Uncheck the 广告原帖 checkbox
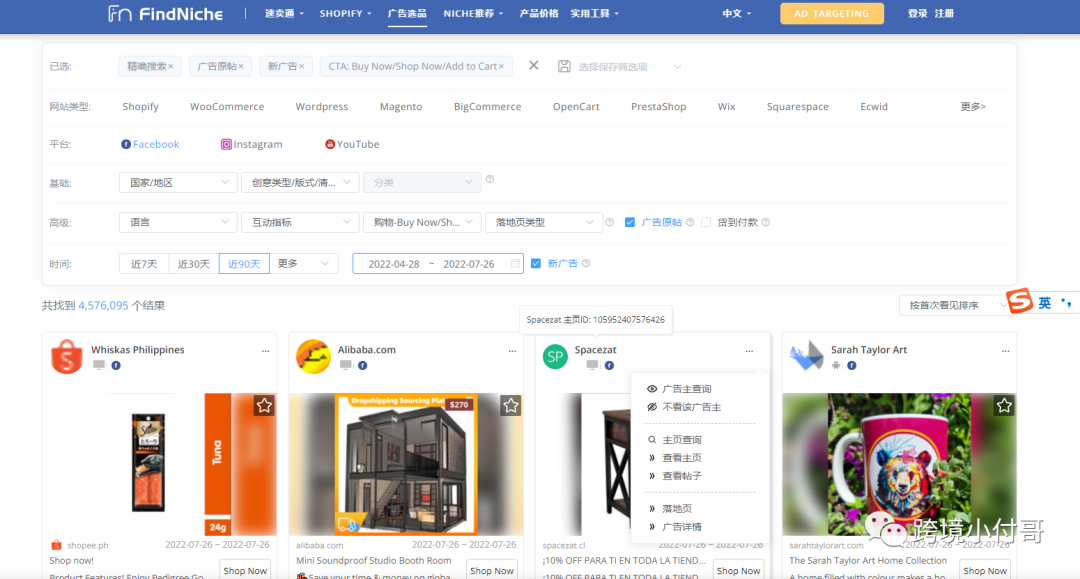This screenshot has width=1080, height=579. [x=630, y=222]
